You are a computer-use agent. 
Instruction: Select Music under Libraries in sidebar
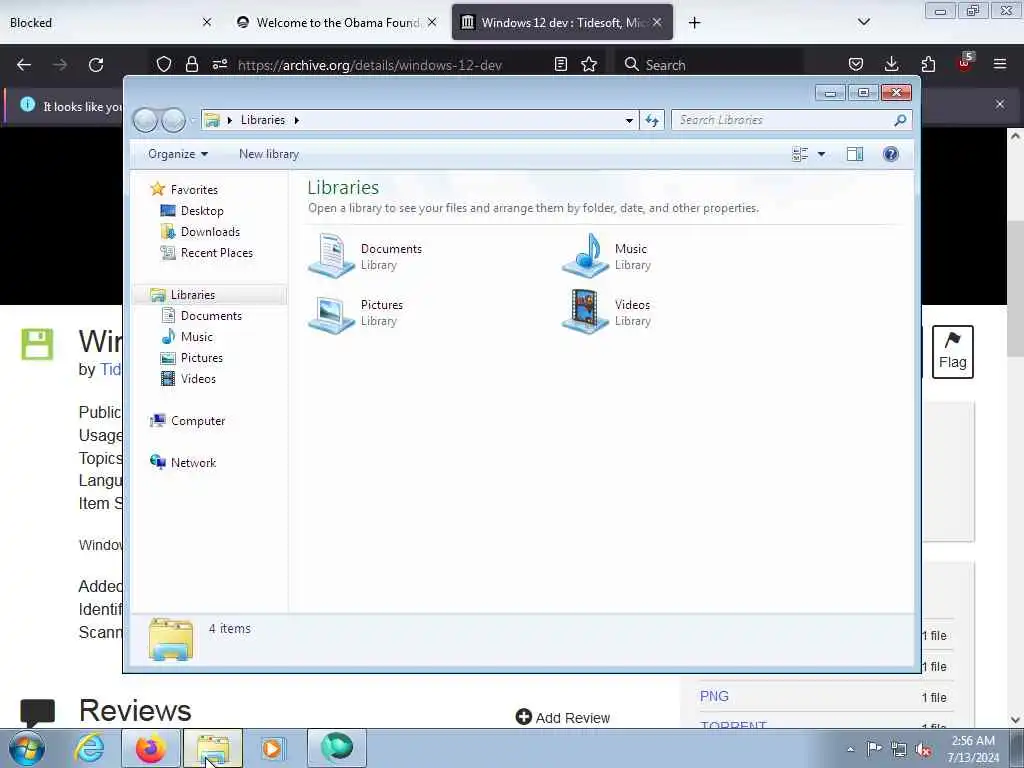coord(196,336)
